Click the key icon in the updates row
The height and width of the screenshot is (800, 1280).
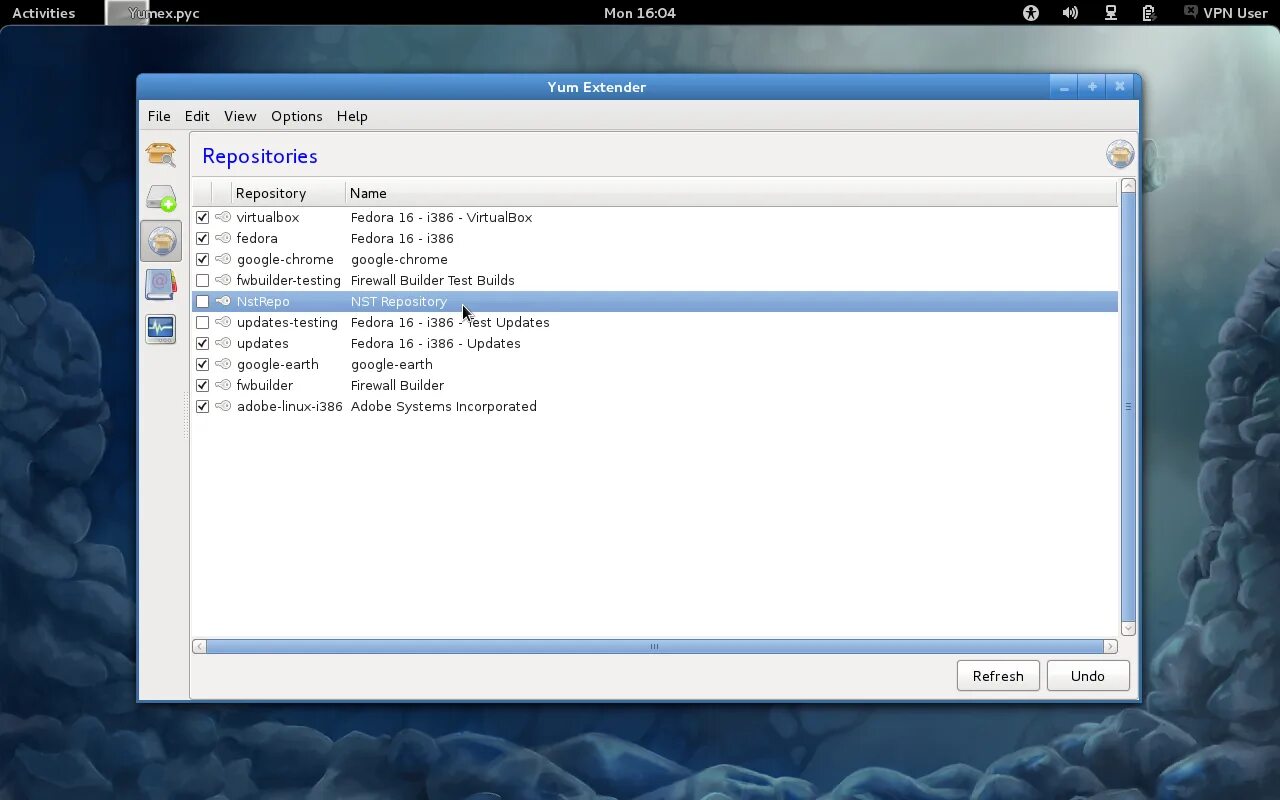pos(223,343)
